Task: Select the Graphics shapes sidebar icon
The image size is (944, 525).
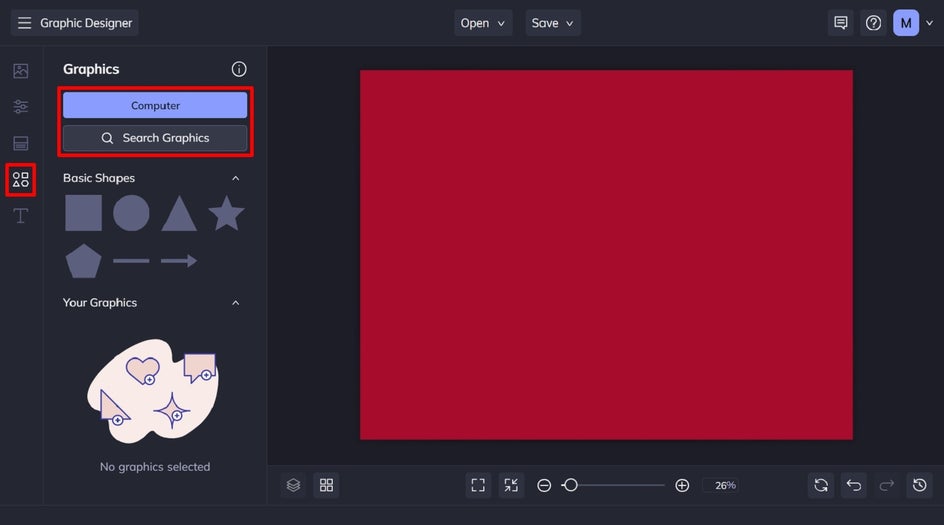Action: (20, 179)
